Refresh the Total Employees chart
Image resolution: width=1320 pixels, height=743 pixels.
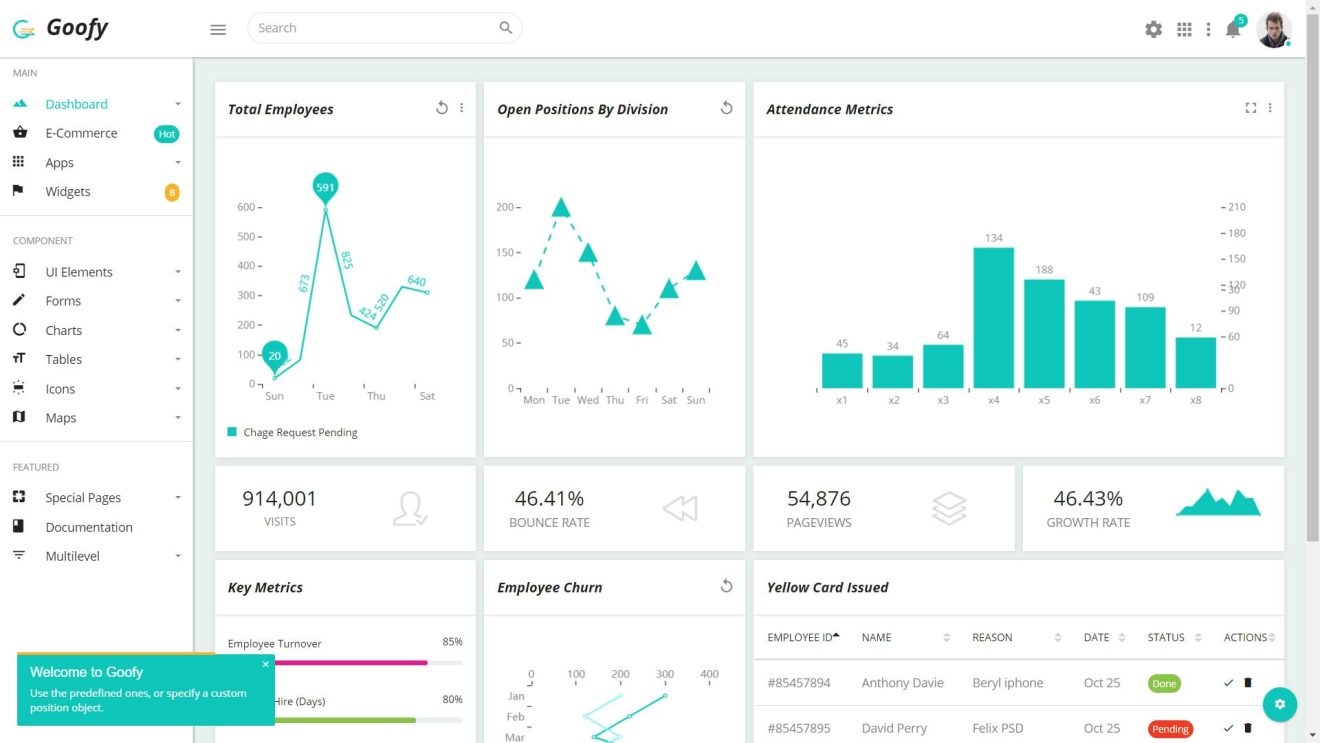pyautogui.click(x=441, y=107)
